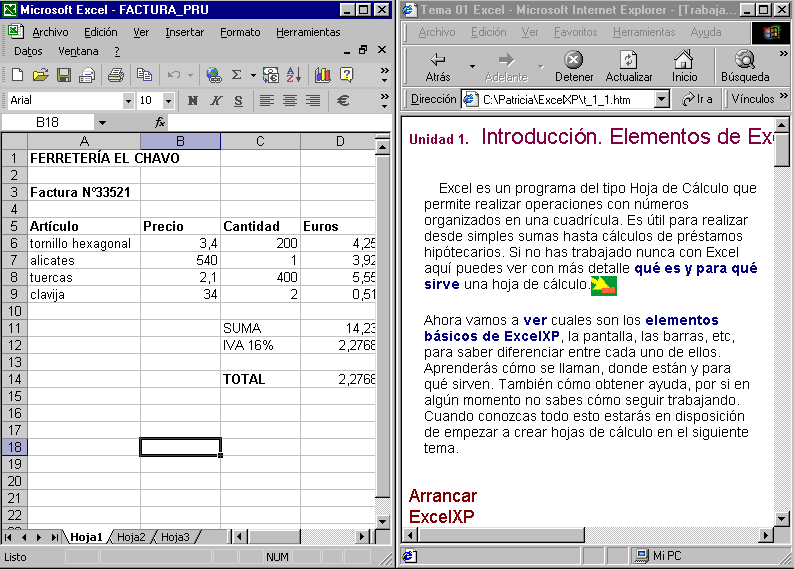Switch to the Hoja2 sheet tab
The height and width of the screenshot is (570, 794).
(132, 537)
